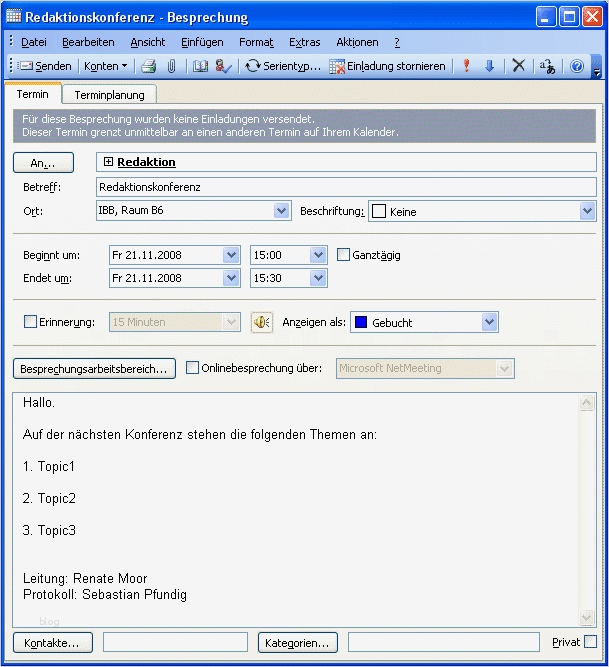Click the An... recipients button

click(43, 163)
